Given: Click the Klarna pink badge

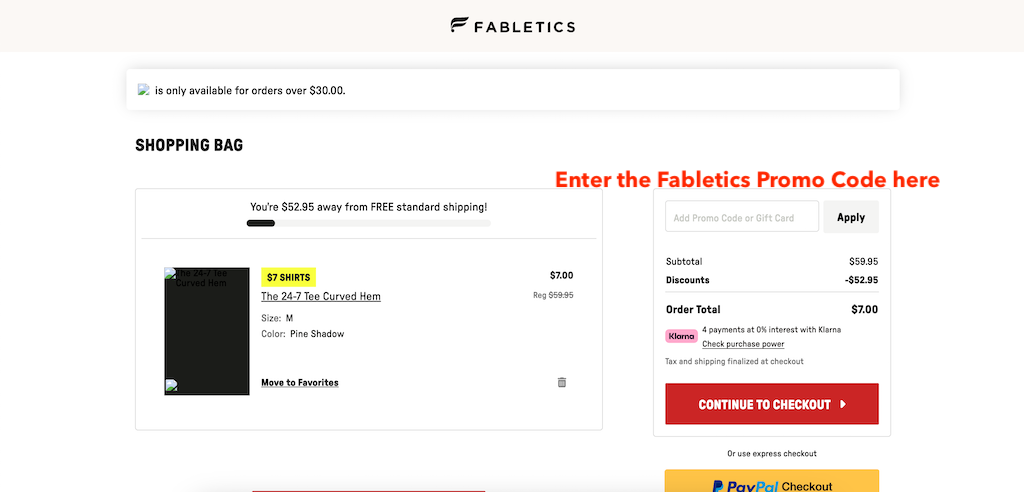Looking at the screenshot, I should [681, 336].
